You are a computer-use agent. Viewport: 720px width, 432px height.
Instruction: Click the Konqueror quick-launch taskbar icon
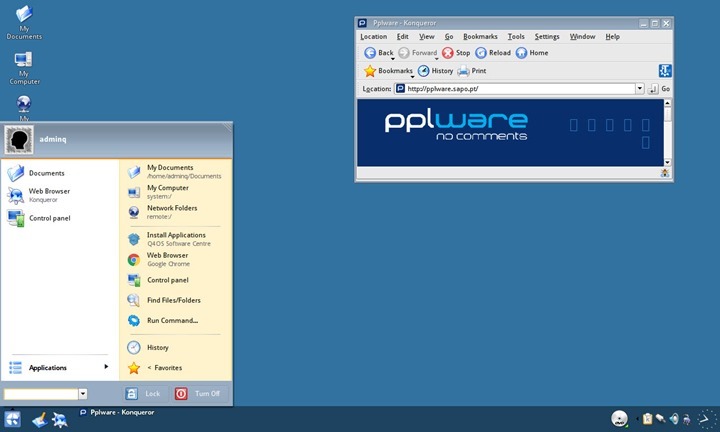[x=60, y=420]
